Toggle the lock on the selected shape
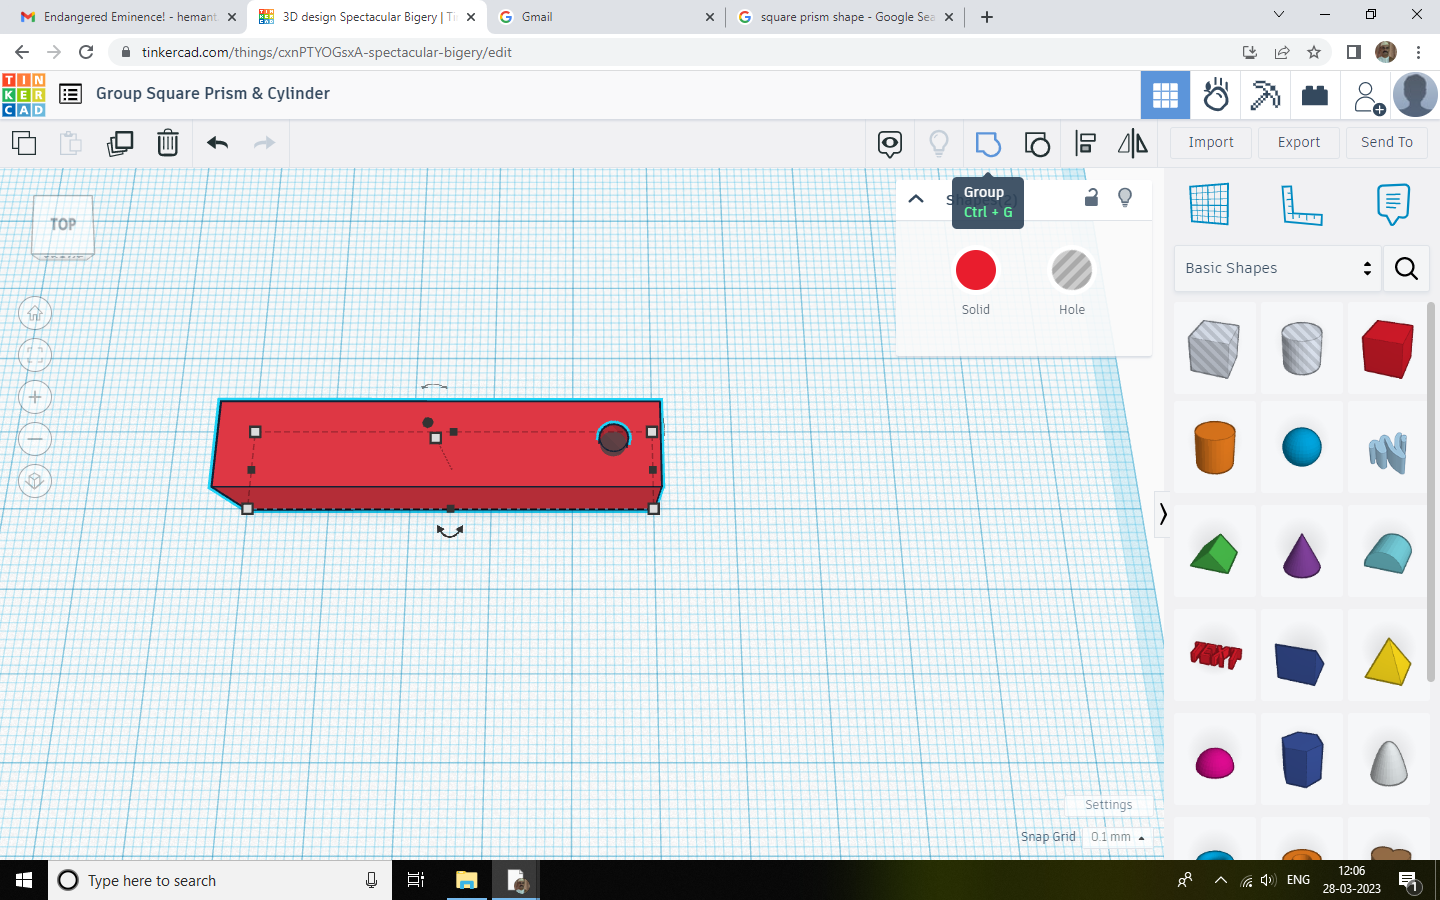The height and width of the screenshot is (900, 1440). pyautogui.click(x=1091, y=197)
